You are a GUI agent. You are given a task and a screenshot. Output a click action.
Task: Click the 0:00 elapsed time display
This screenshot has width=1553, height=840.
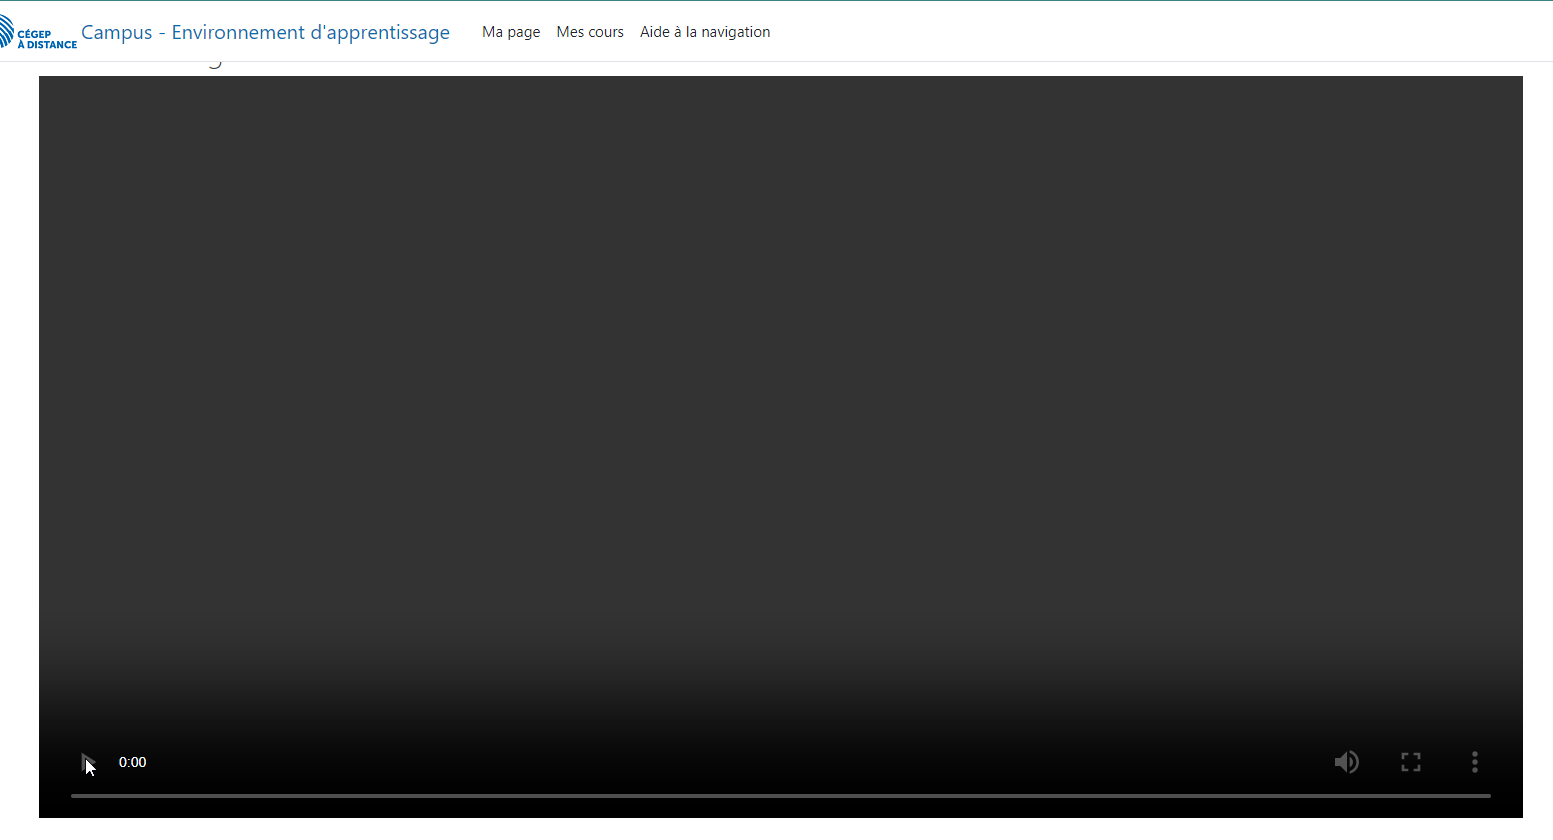132,763
